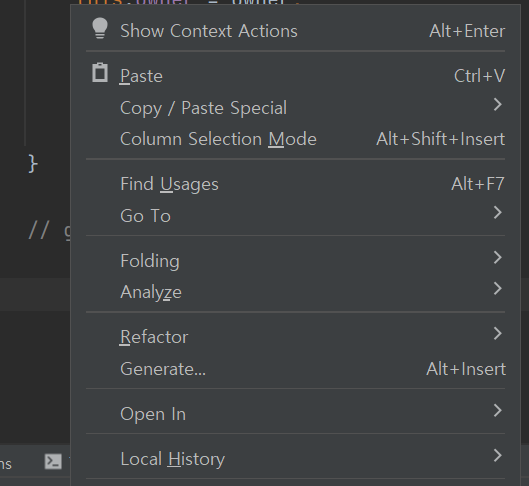Click the Refactor submenu chevron arrow
The height and width of the screenshot is (486, 529).
click(x=498, y=334)
